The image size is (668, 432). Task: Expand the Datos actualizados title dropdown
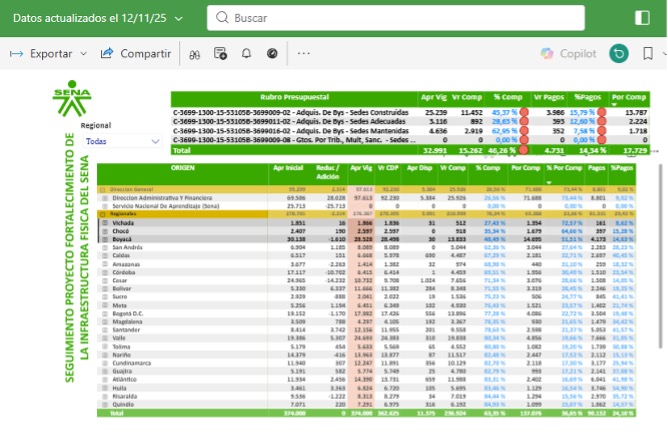(178, 19)
